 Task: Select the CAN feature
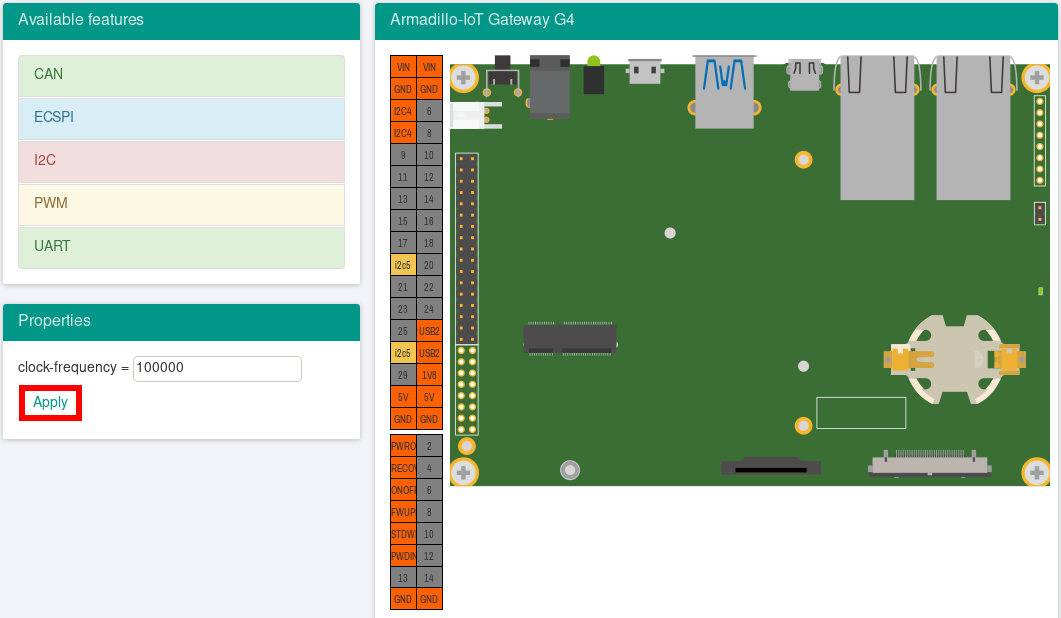(x=181, y=75)
